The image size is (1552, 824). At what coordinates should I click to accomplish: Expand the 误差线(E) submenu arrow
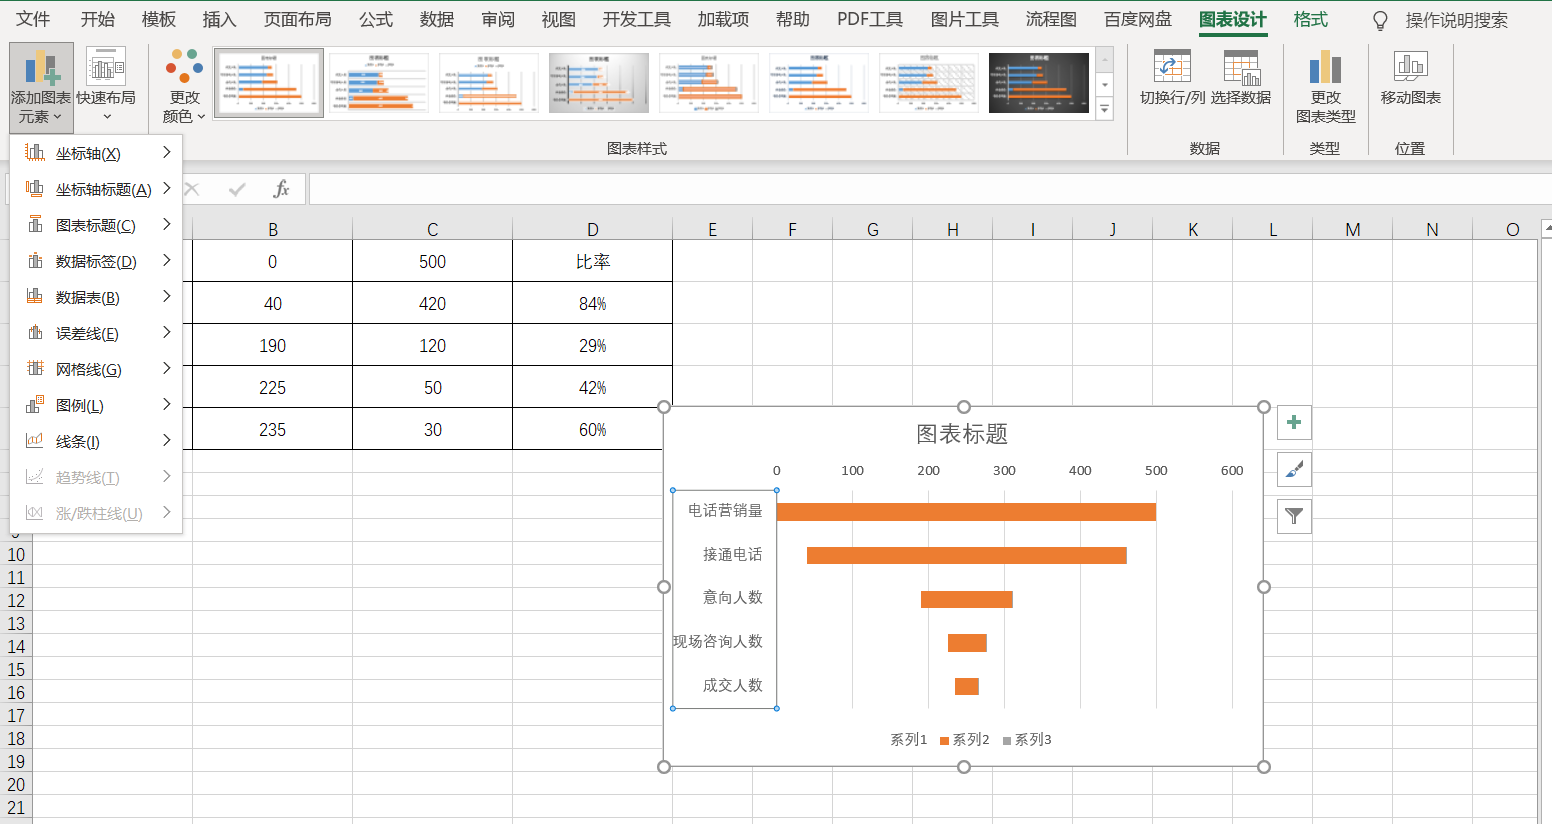(x=166, y=332)
